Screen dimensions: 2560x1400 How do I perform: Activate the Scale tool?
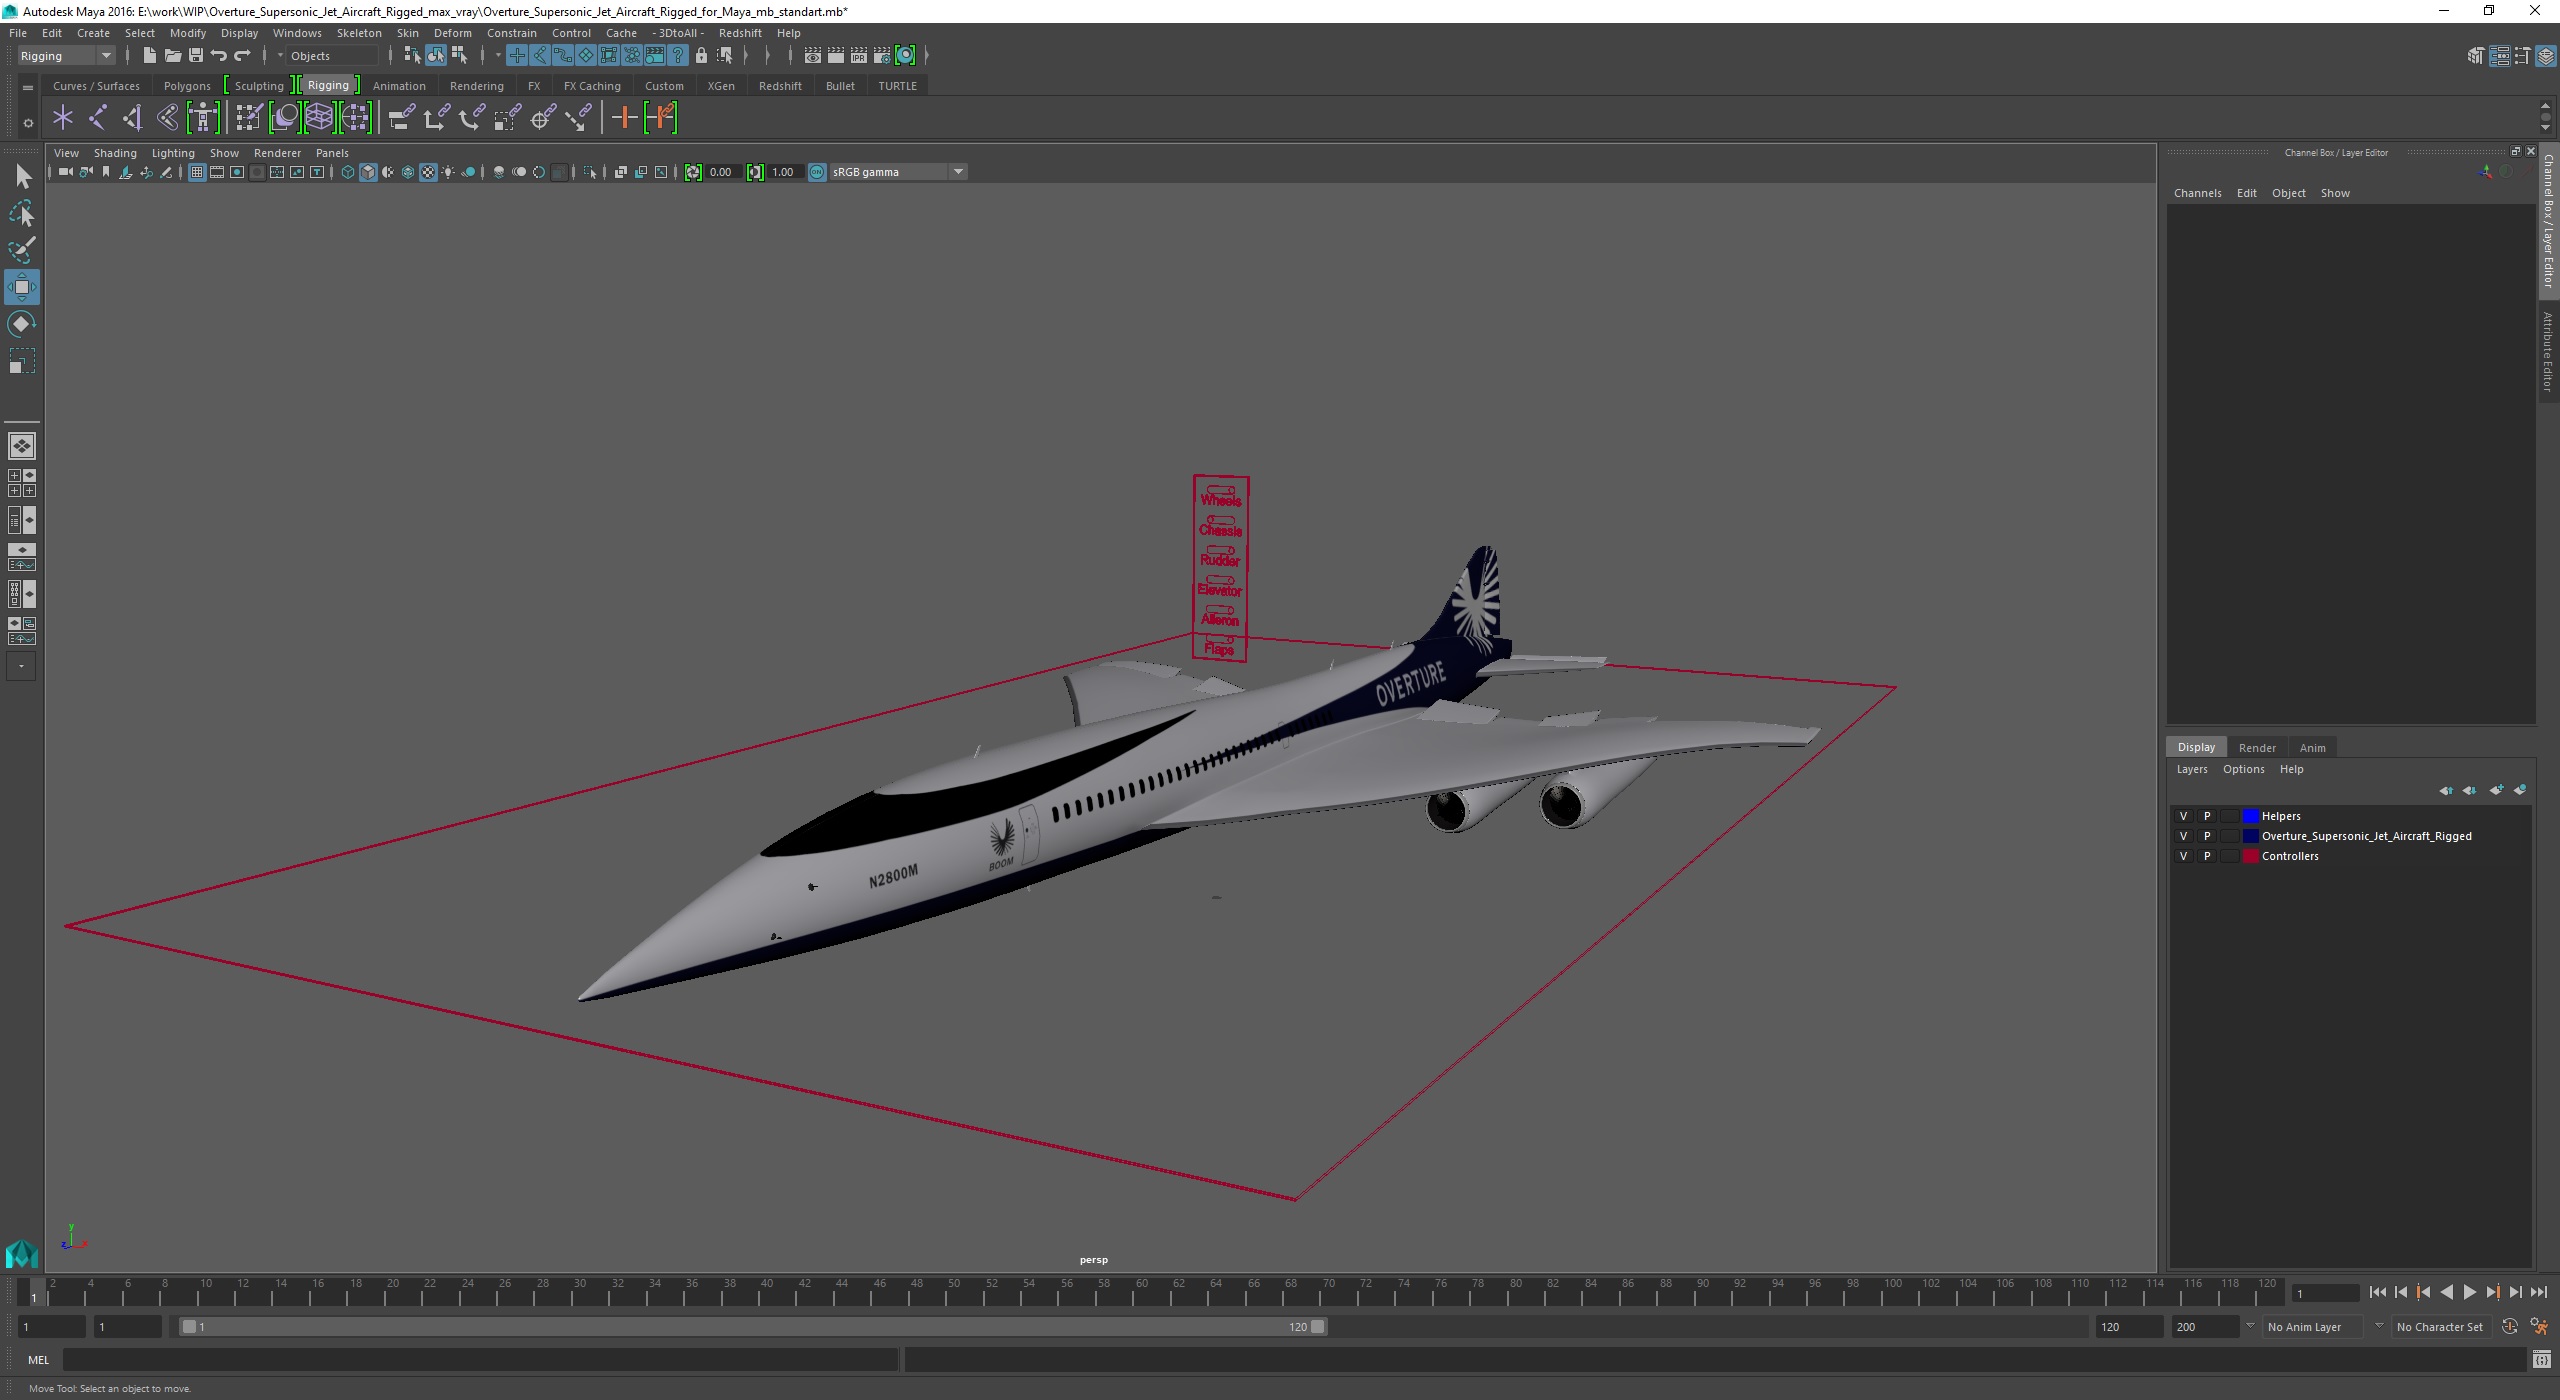pos(22,361)
